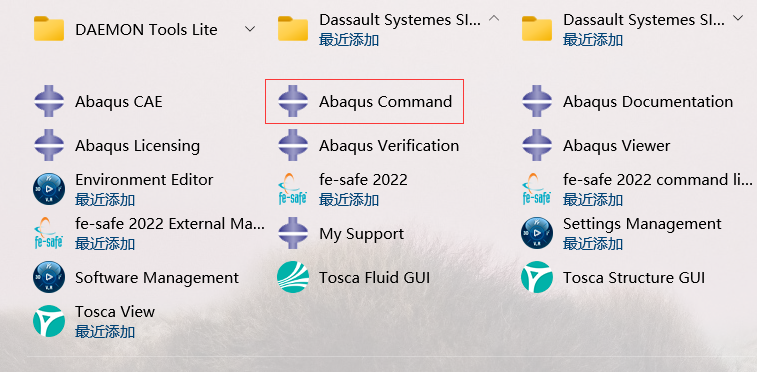The image size is (757, 372).
Task: Expand the DAEMON Tools Lite folder chevron
Action: [250, 29]
